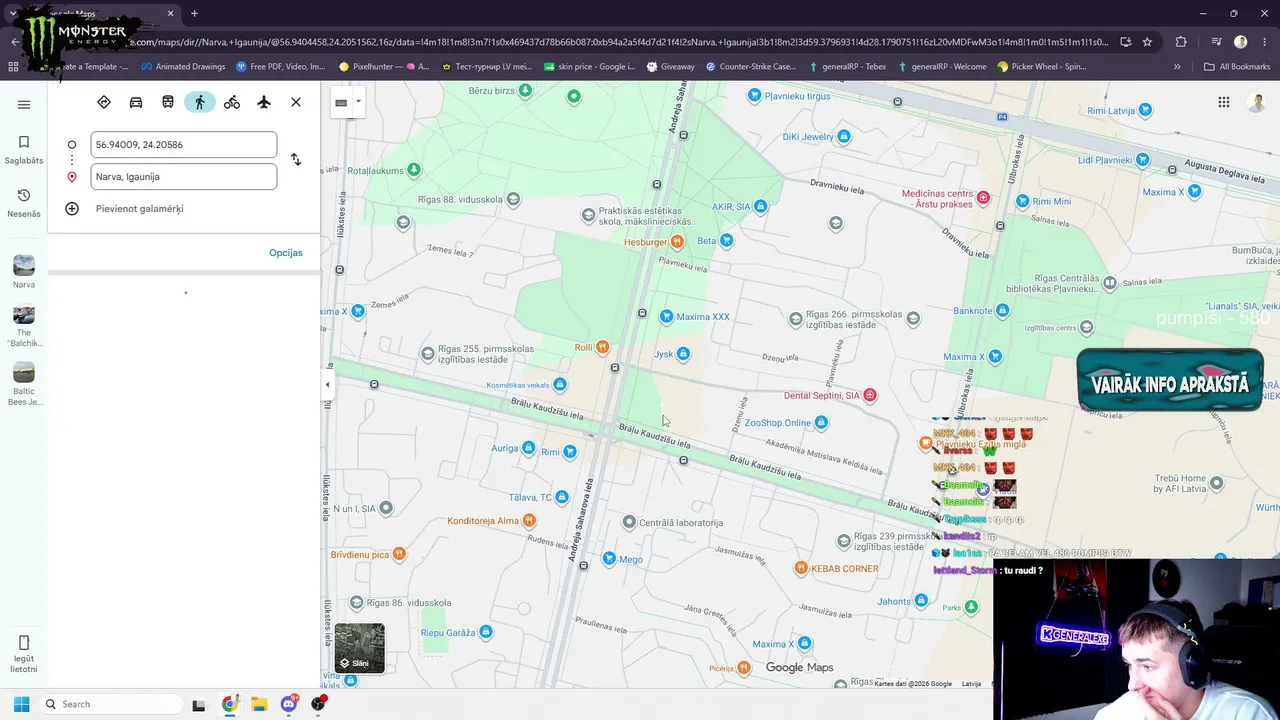1280x720 pixels.
Task: Click the Windows taskbar Search box
Action: click(110, 704)
